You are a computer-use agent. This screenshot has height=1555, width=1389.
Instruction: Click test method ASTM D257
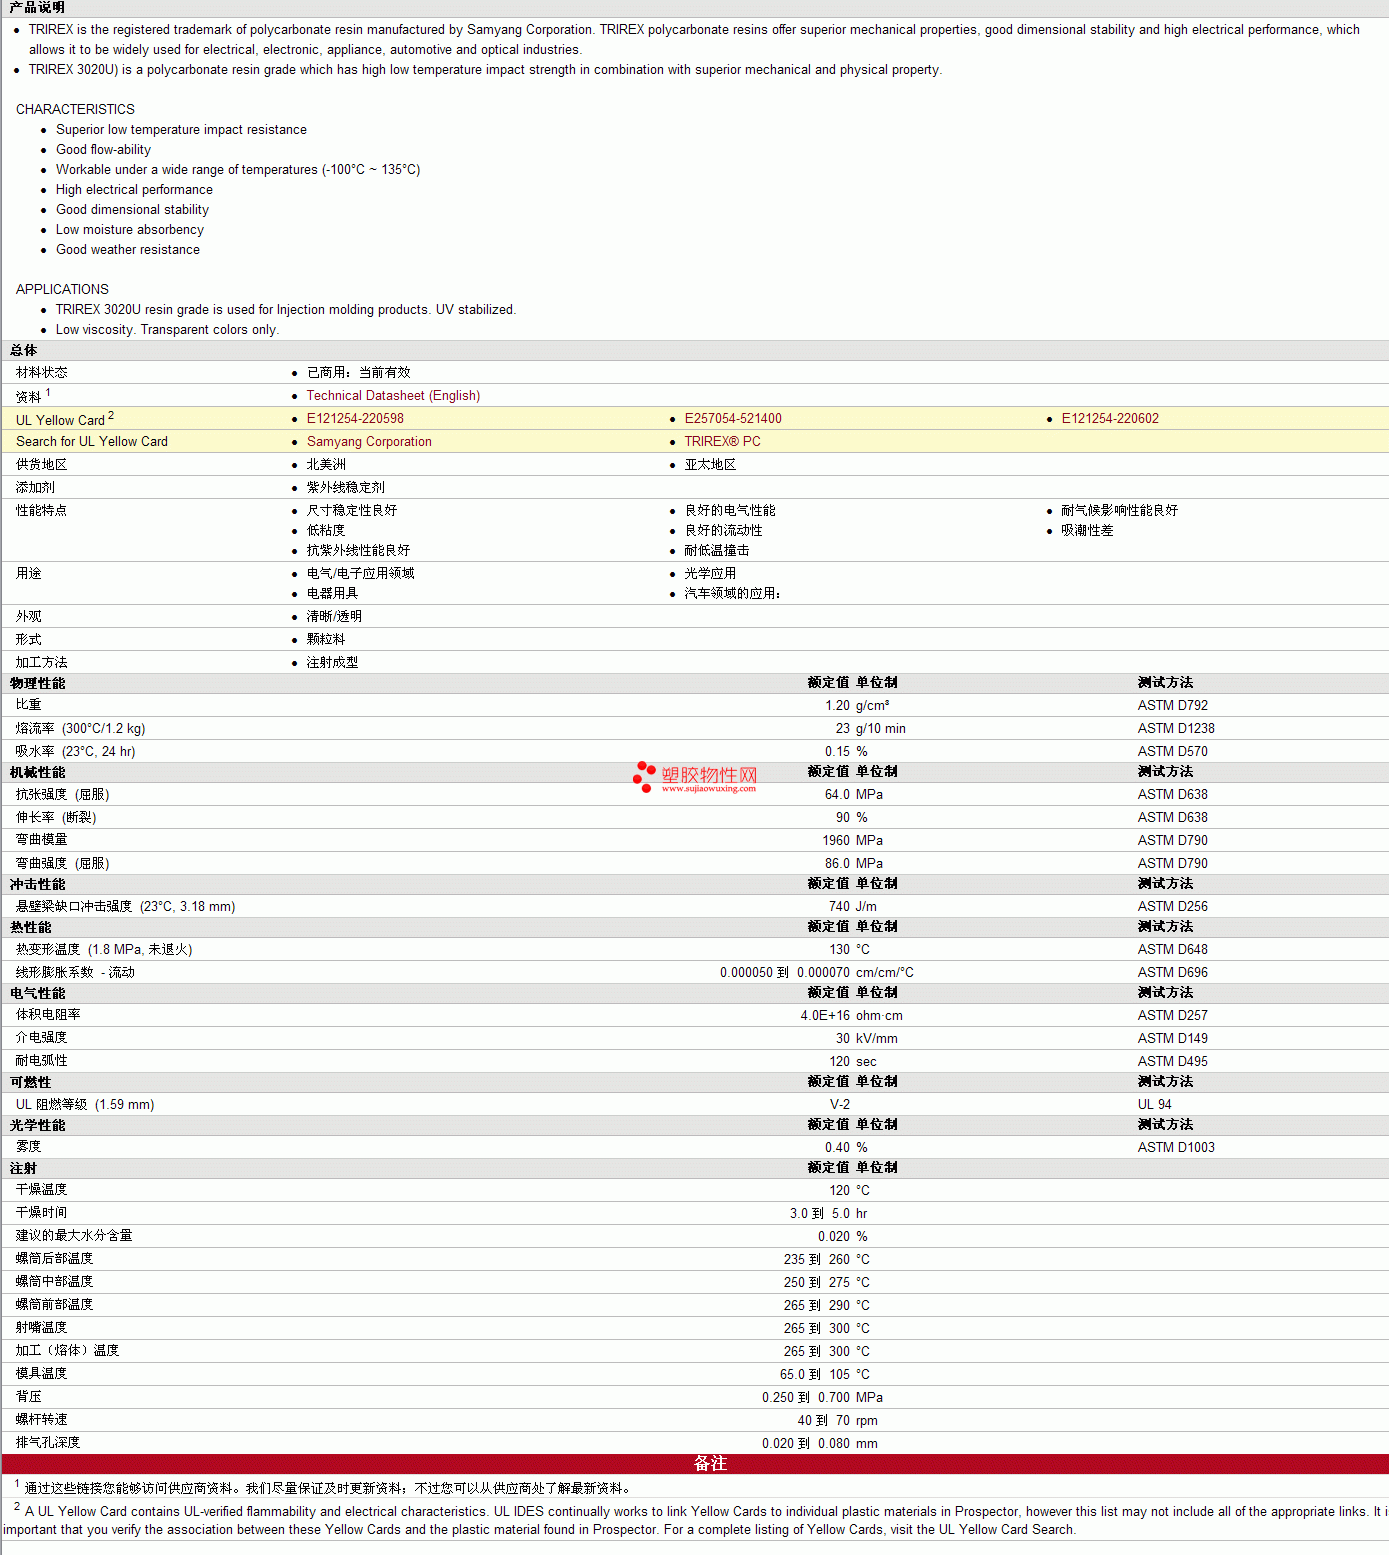coord(1172,1016)
